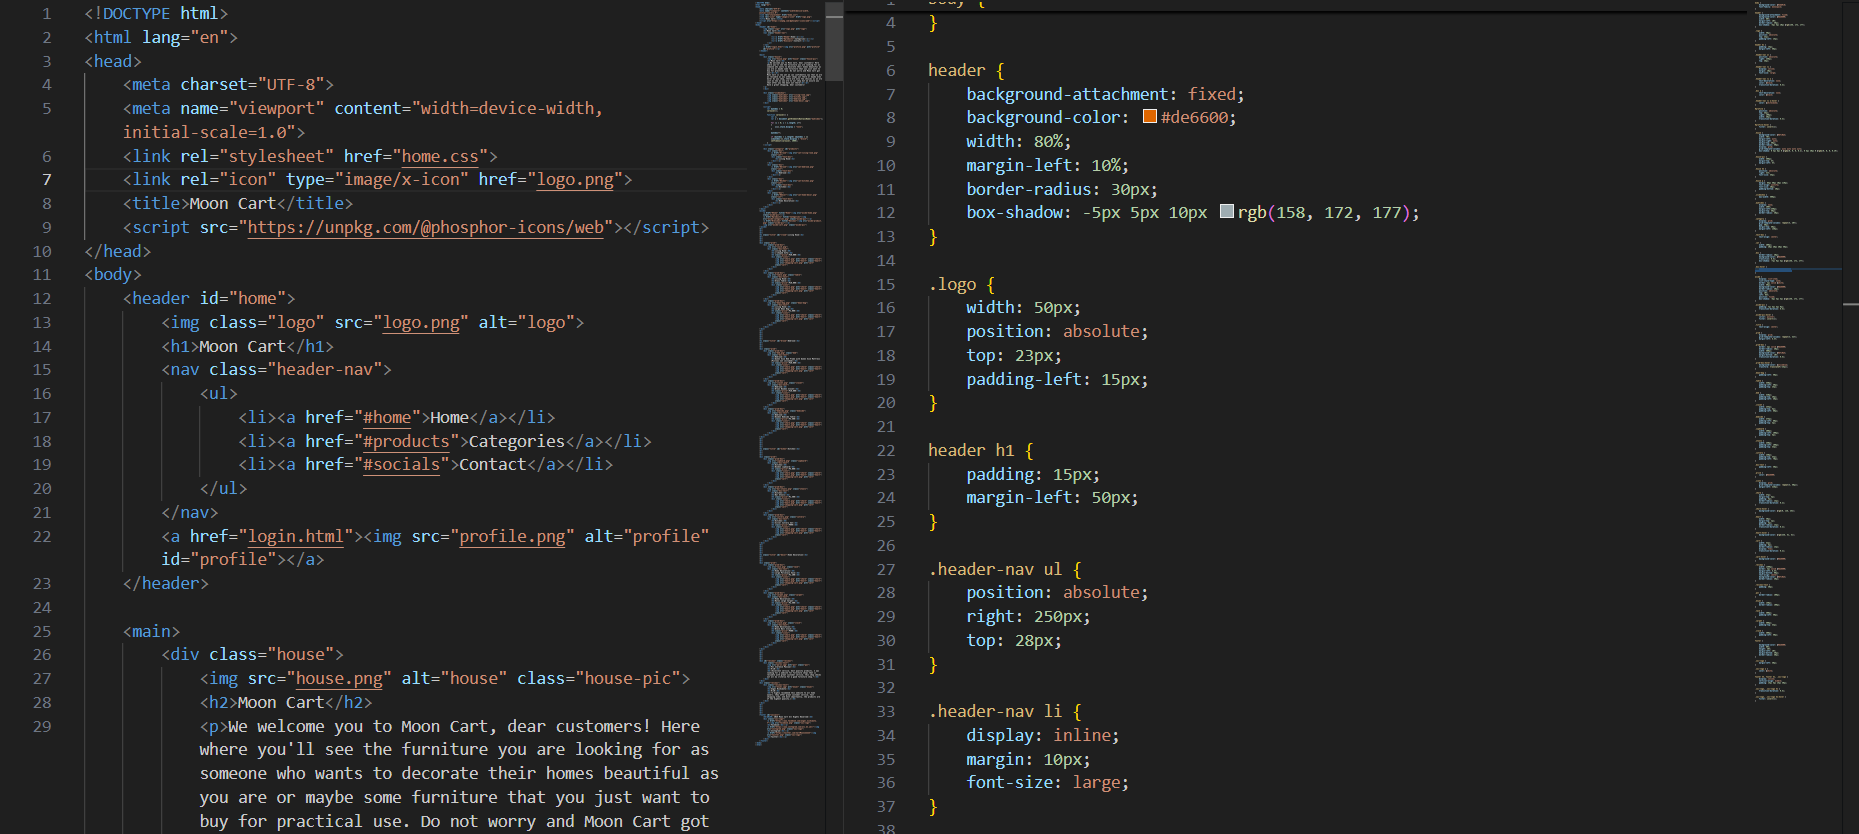Click the profile.png image source link
The width and height of the screenshot is (1859, 834).
[512, 536]
